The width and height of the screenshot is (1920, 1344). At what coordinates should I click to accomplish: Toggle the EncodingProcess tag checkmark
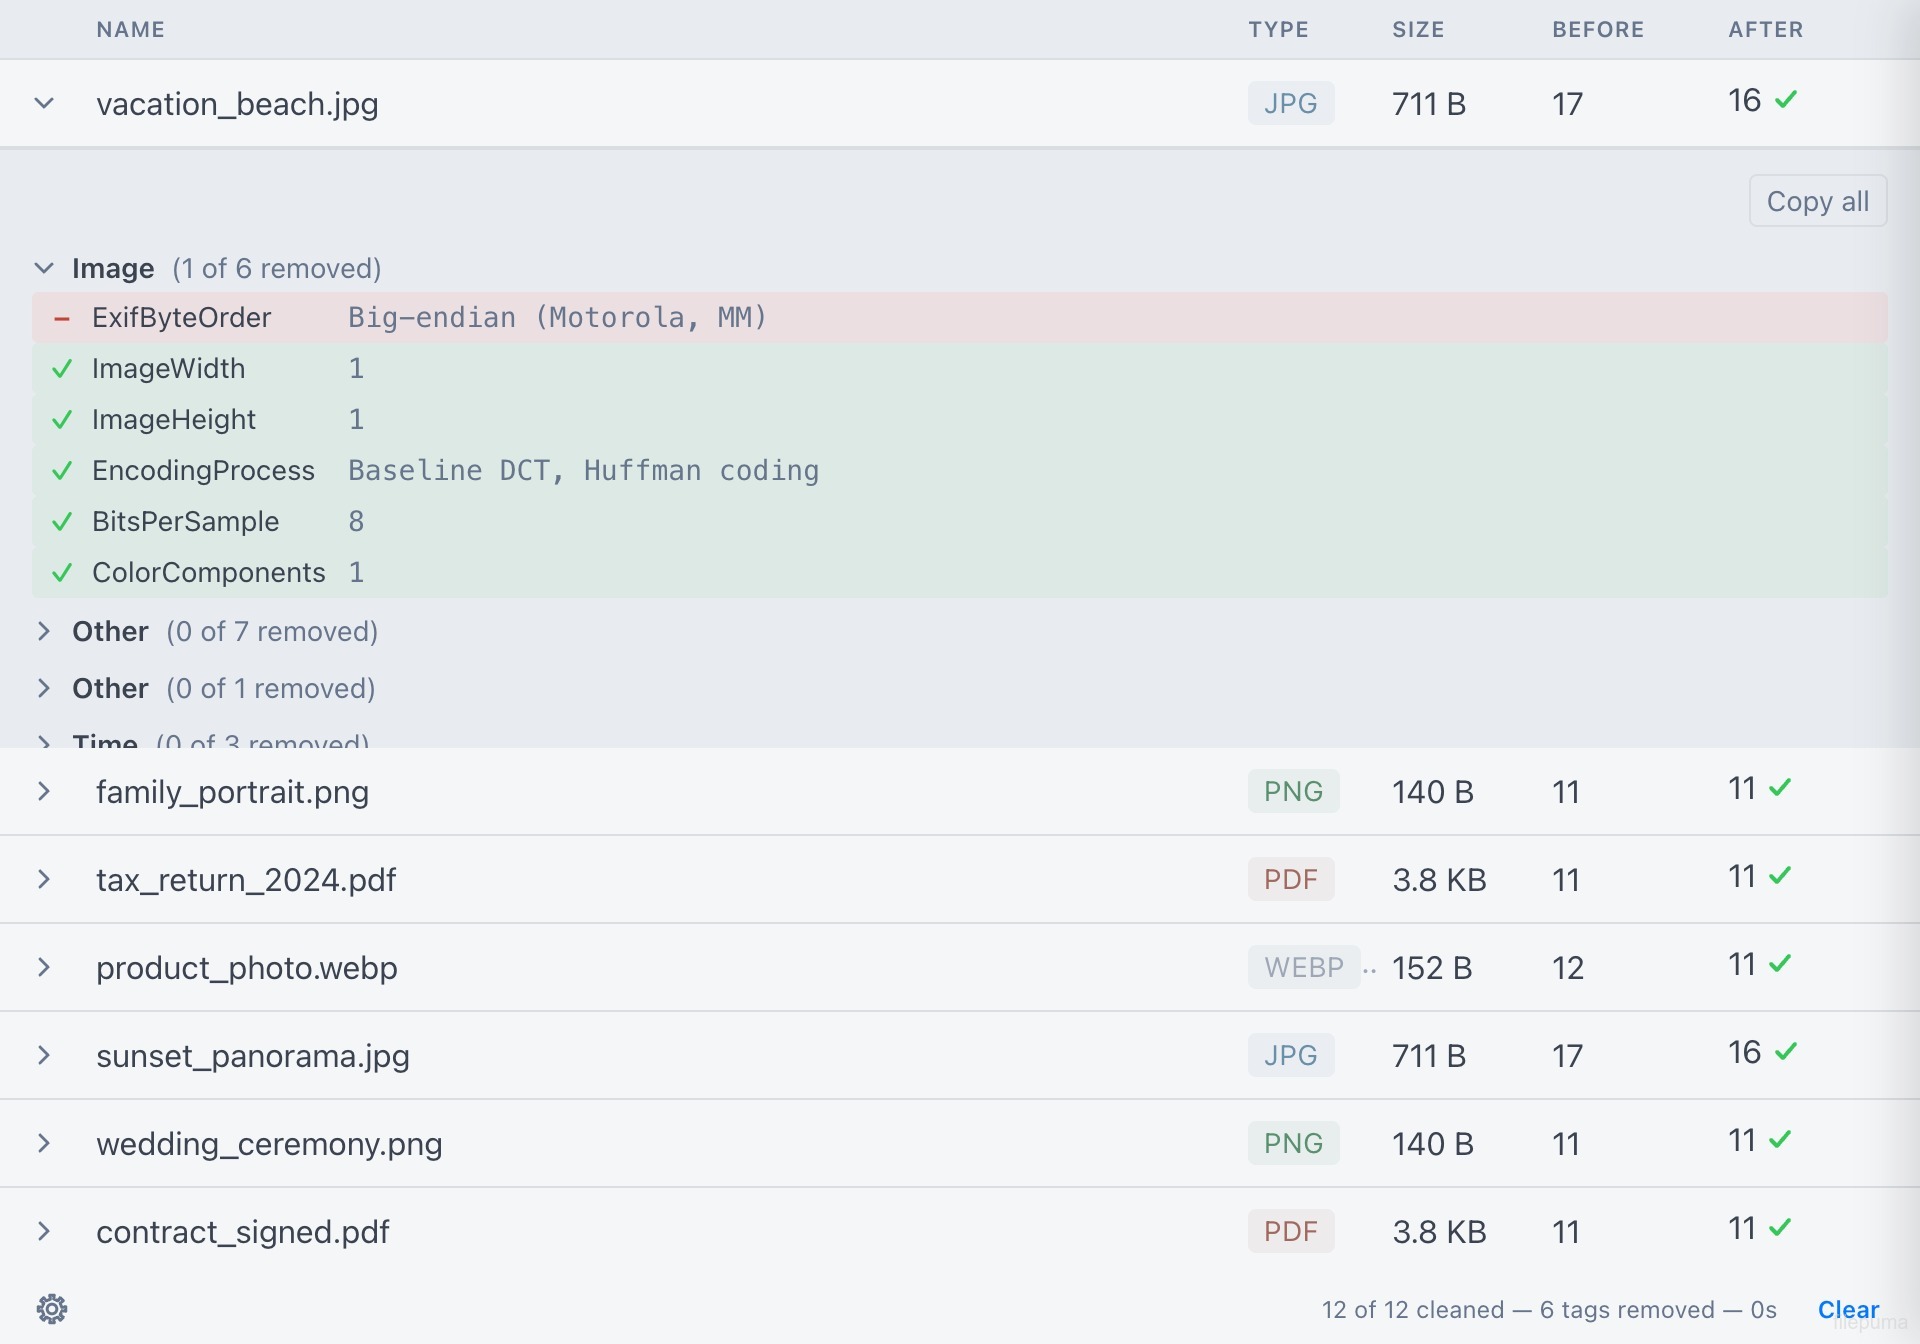click(62, 471)
